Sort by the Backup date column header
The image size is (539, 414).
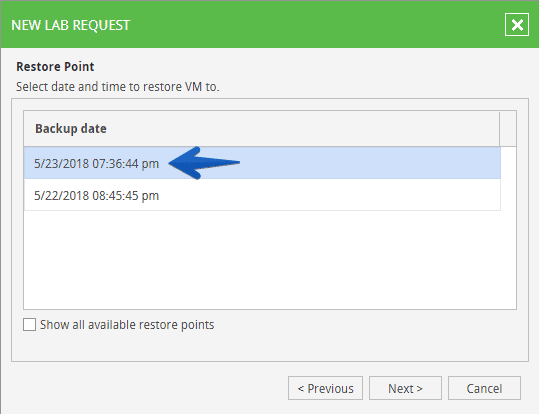pyautogui.click(x=262, y=129)
